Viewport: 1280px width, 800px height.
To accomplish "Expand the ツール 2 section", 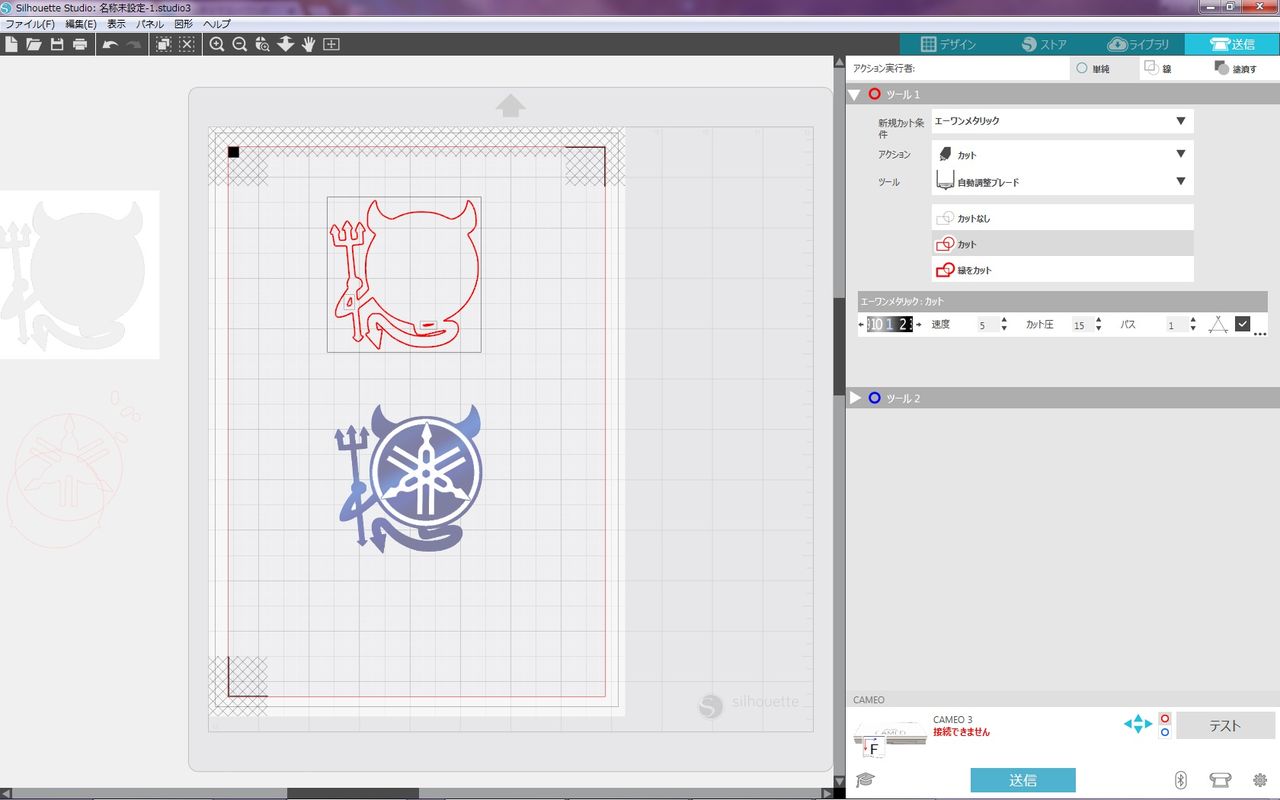I will point(855,398).
